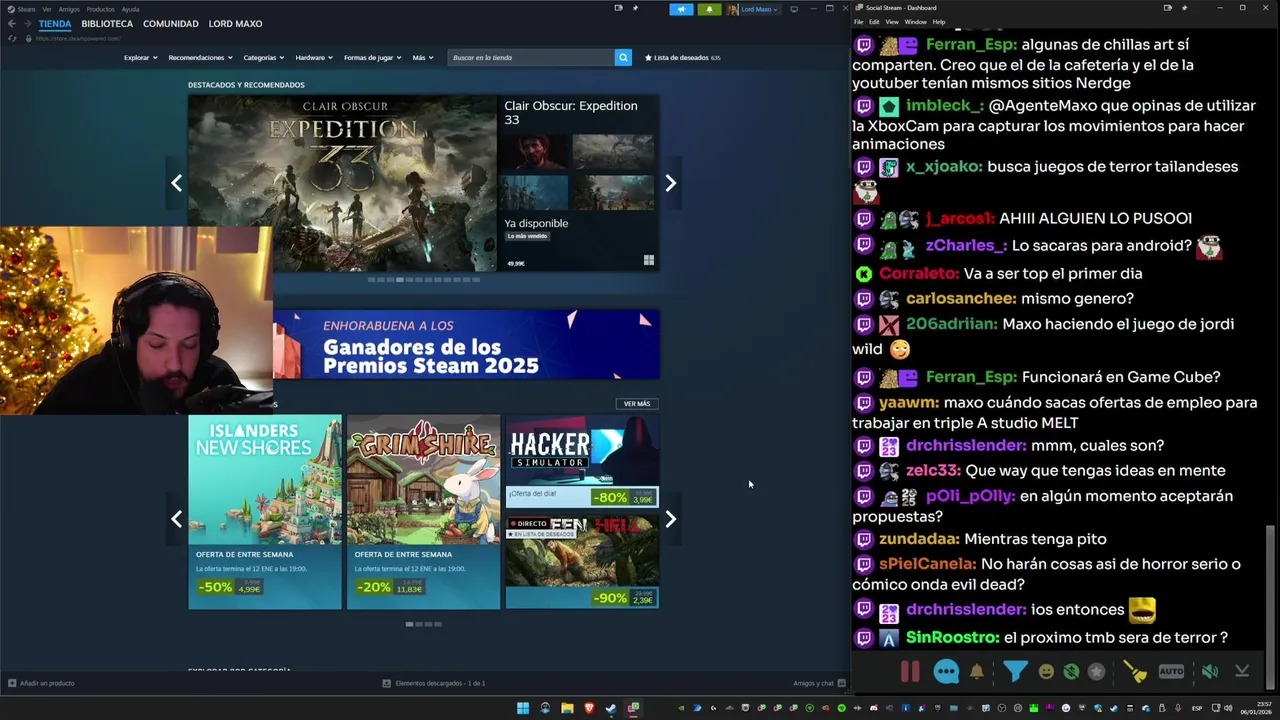Click in the Buscar en la tienda field
1280x720 pixels.
click(531, 58)
